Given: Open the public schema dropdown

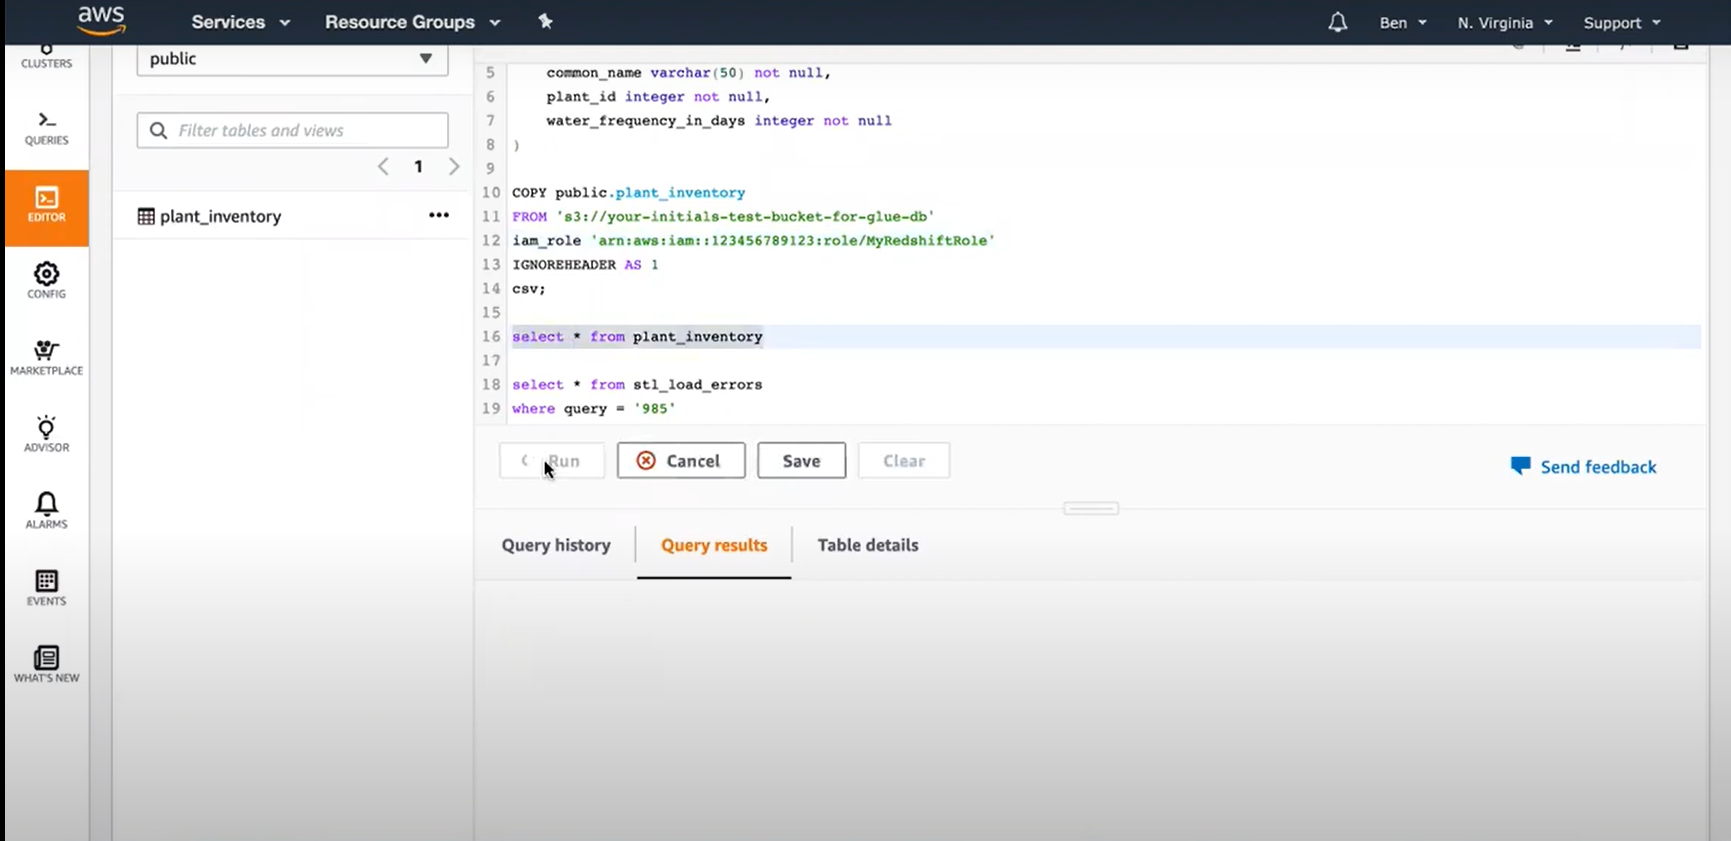Looking at the screenshot, I should coord(292,59).
